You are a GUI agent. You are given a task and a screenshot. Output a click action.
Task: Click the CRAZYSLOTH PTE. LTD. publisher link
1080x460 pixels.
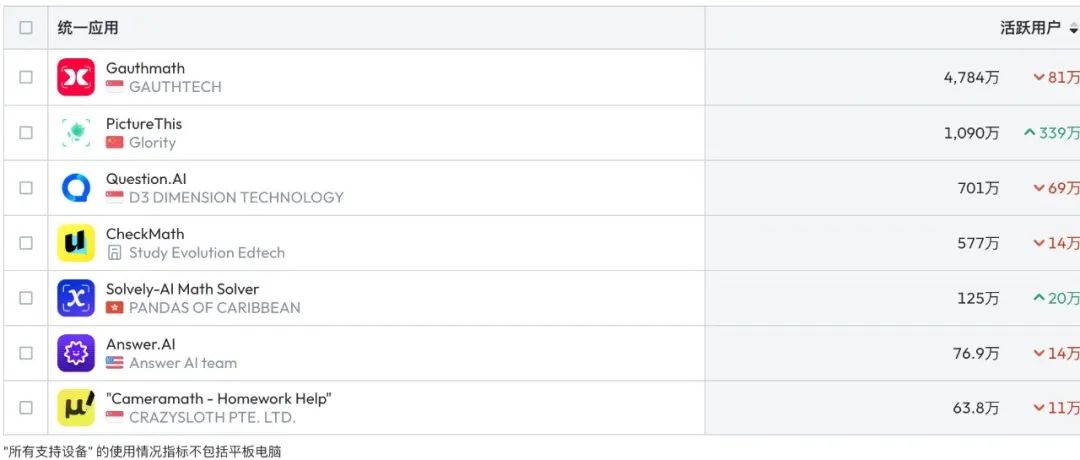click(x=212, y=417)
